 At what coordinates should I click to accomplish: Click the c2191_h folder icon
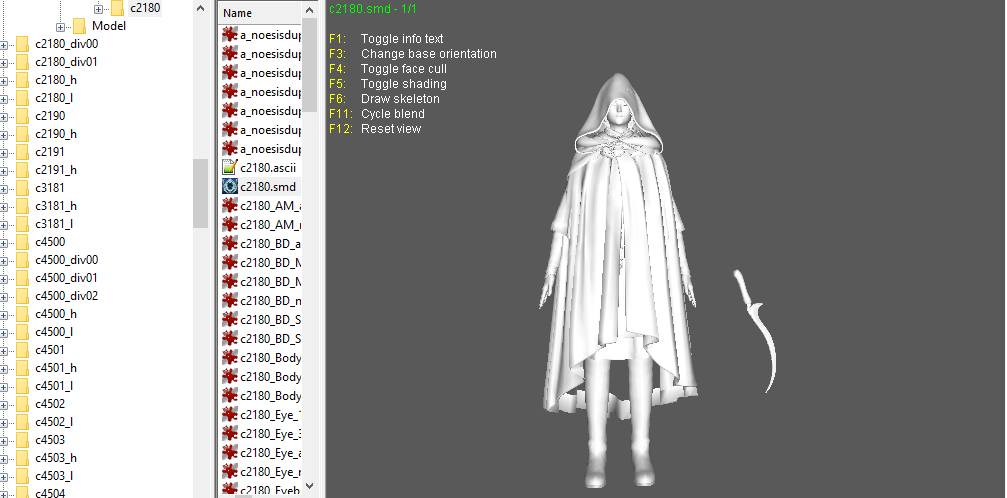22,170
